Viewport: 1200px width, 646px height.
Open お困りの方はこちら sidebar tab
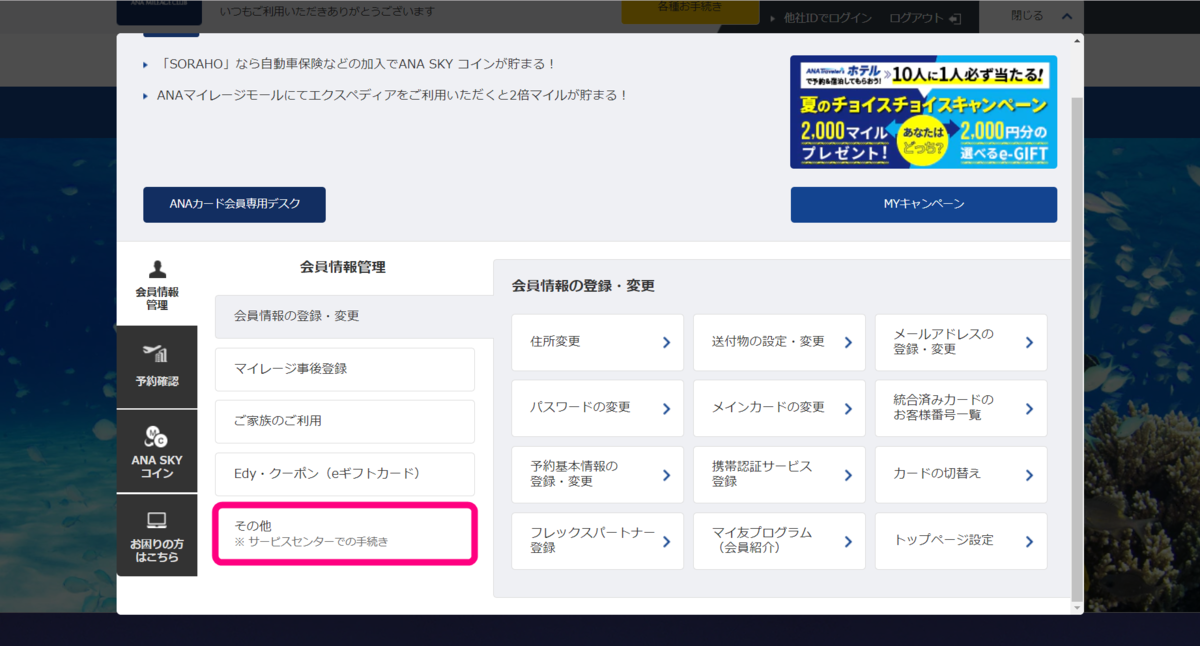pyautogui.click(x=157, y=535)
